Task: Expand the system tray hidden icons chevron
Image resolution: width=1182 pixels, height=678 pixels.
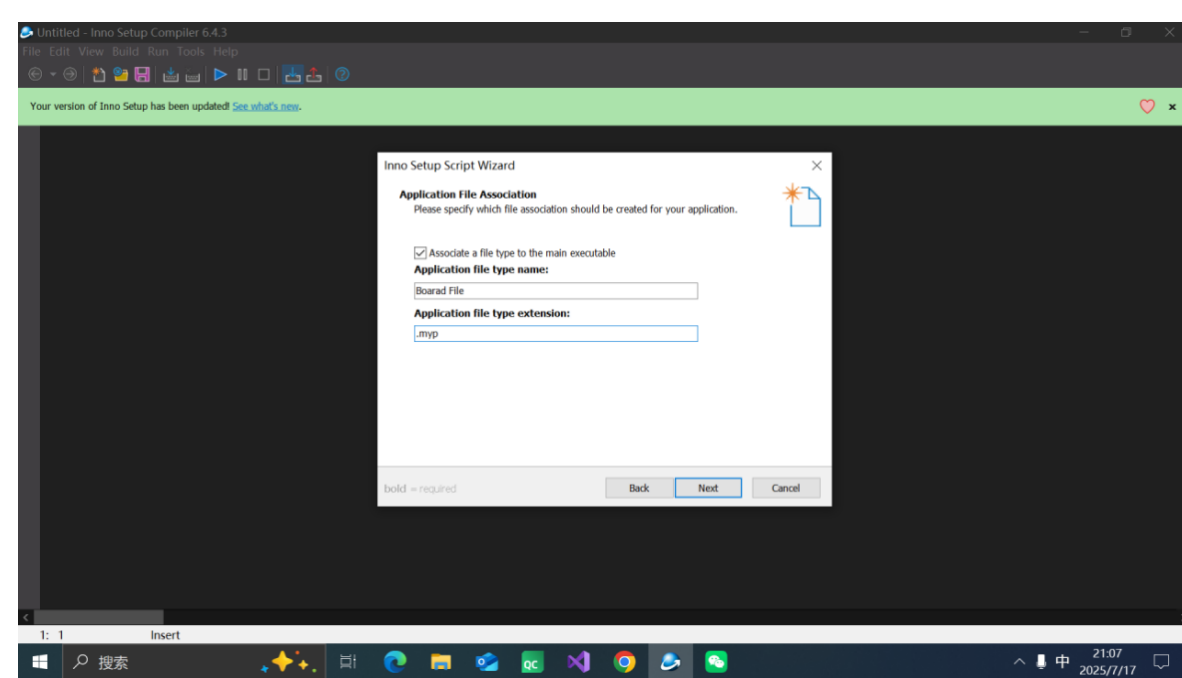Action: pyautogui.click(x=1019, y=661)
